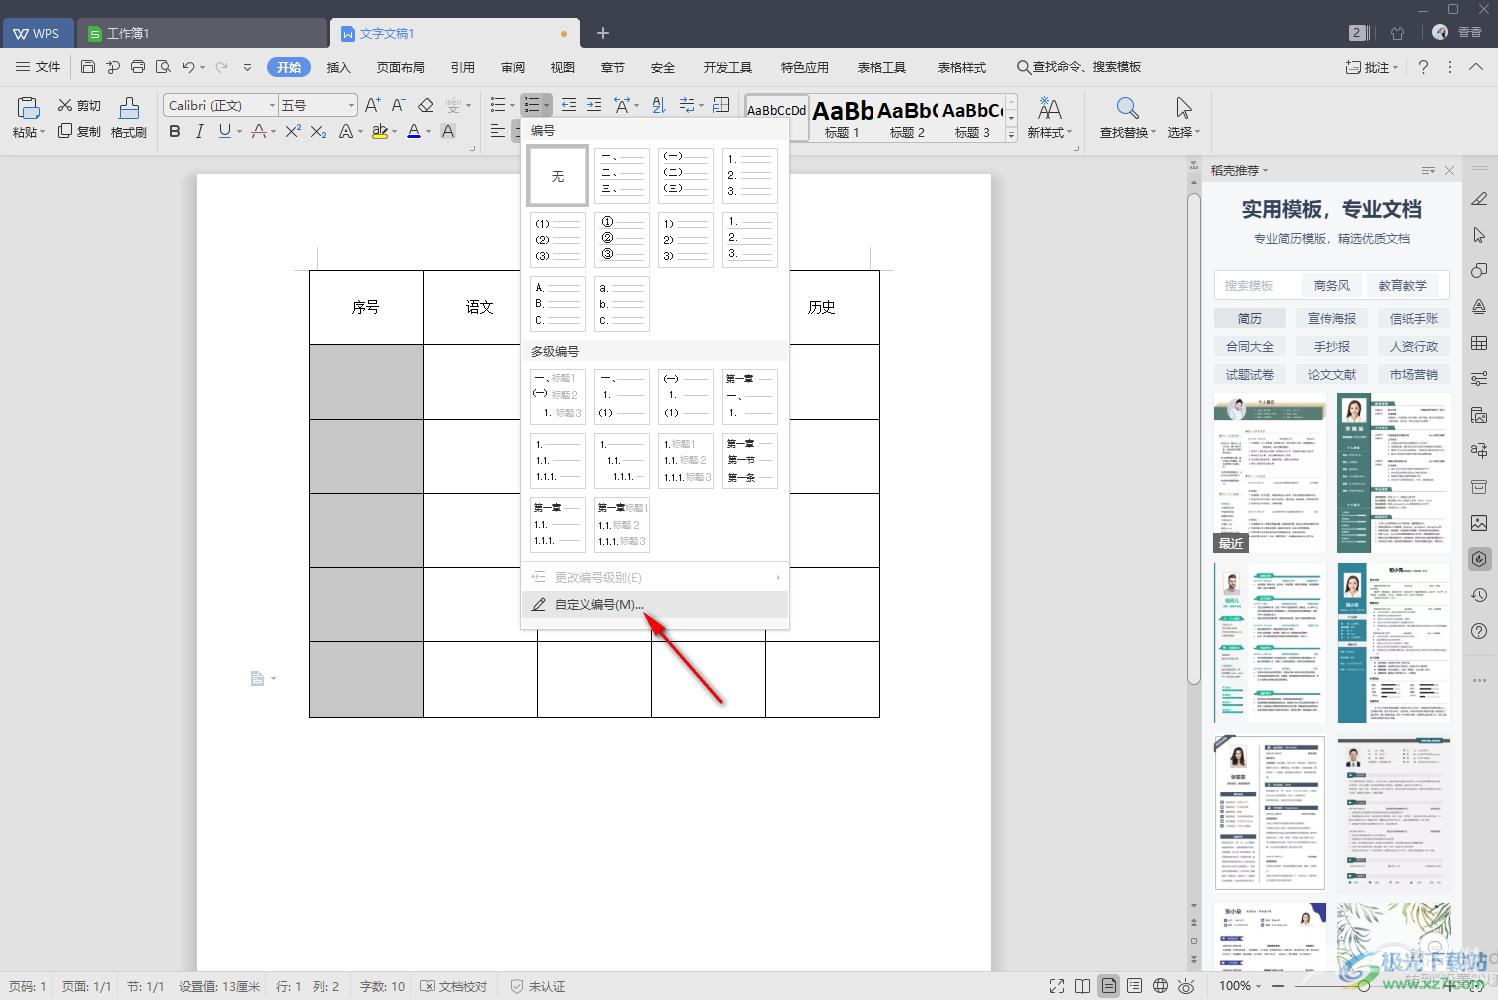Expand the 粘贴 paste dropdown

43,133
